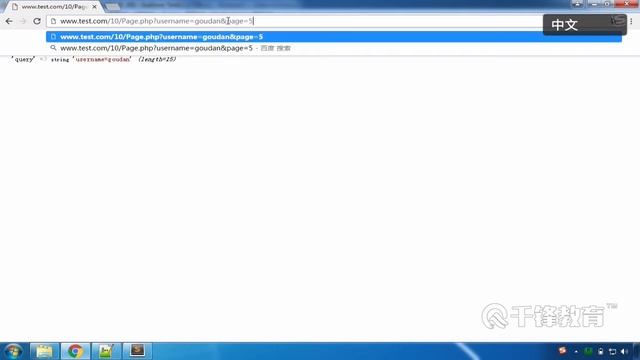Image resolution: width=640 pixels, height=360 pixels.
Task: Open Chrome's three-dot menu
Action: [x=631, y=21]
